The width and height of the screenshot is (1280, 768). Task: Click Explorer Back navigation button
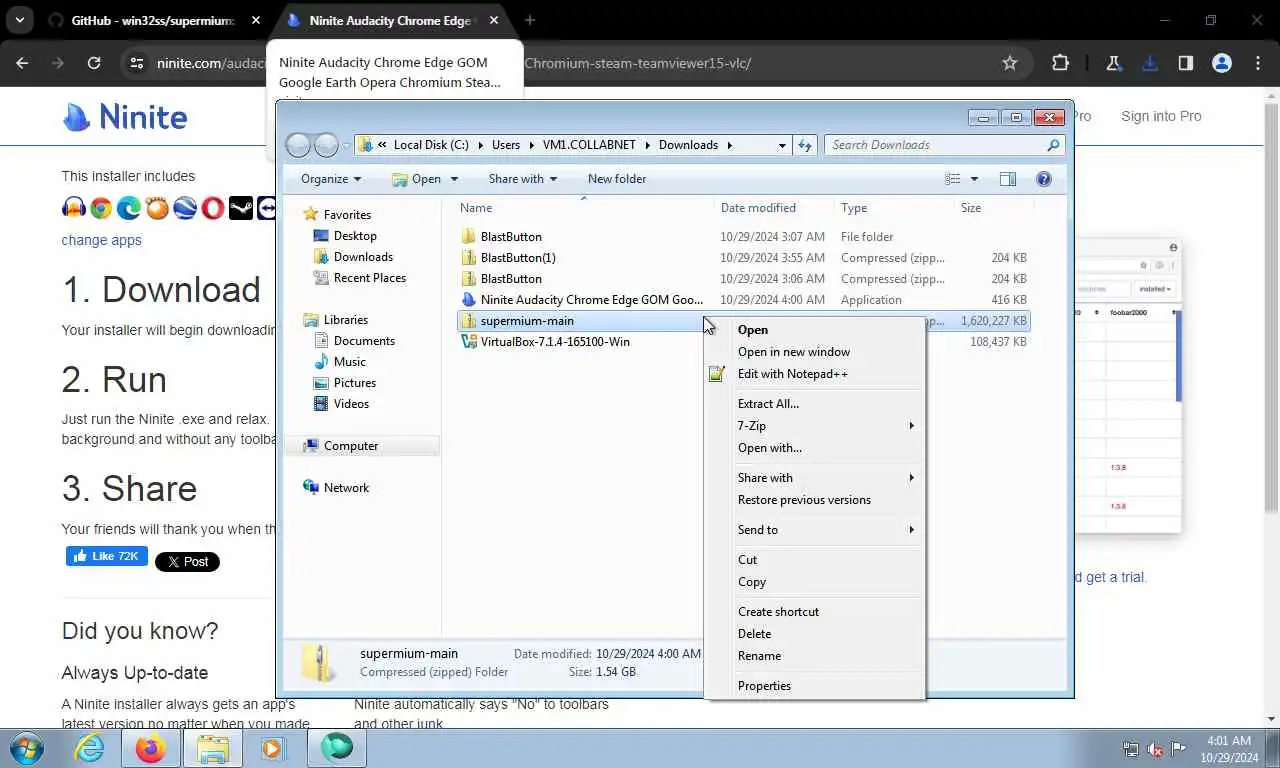pos(298,145)
